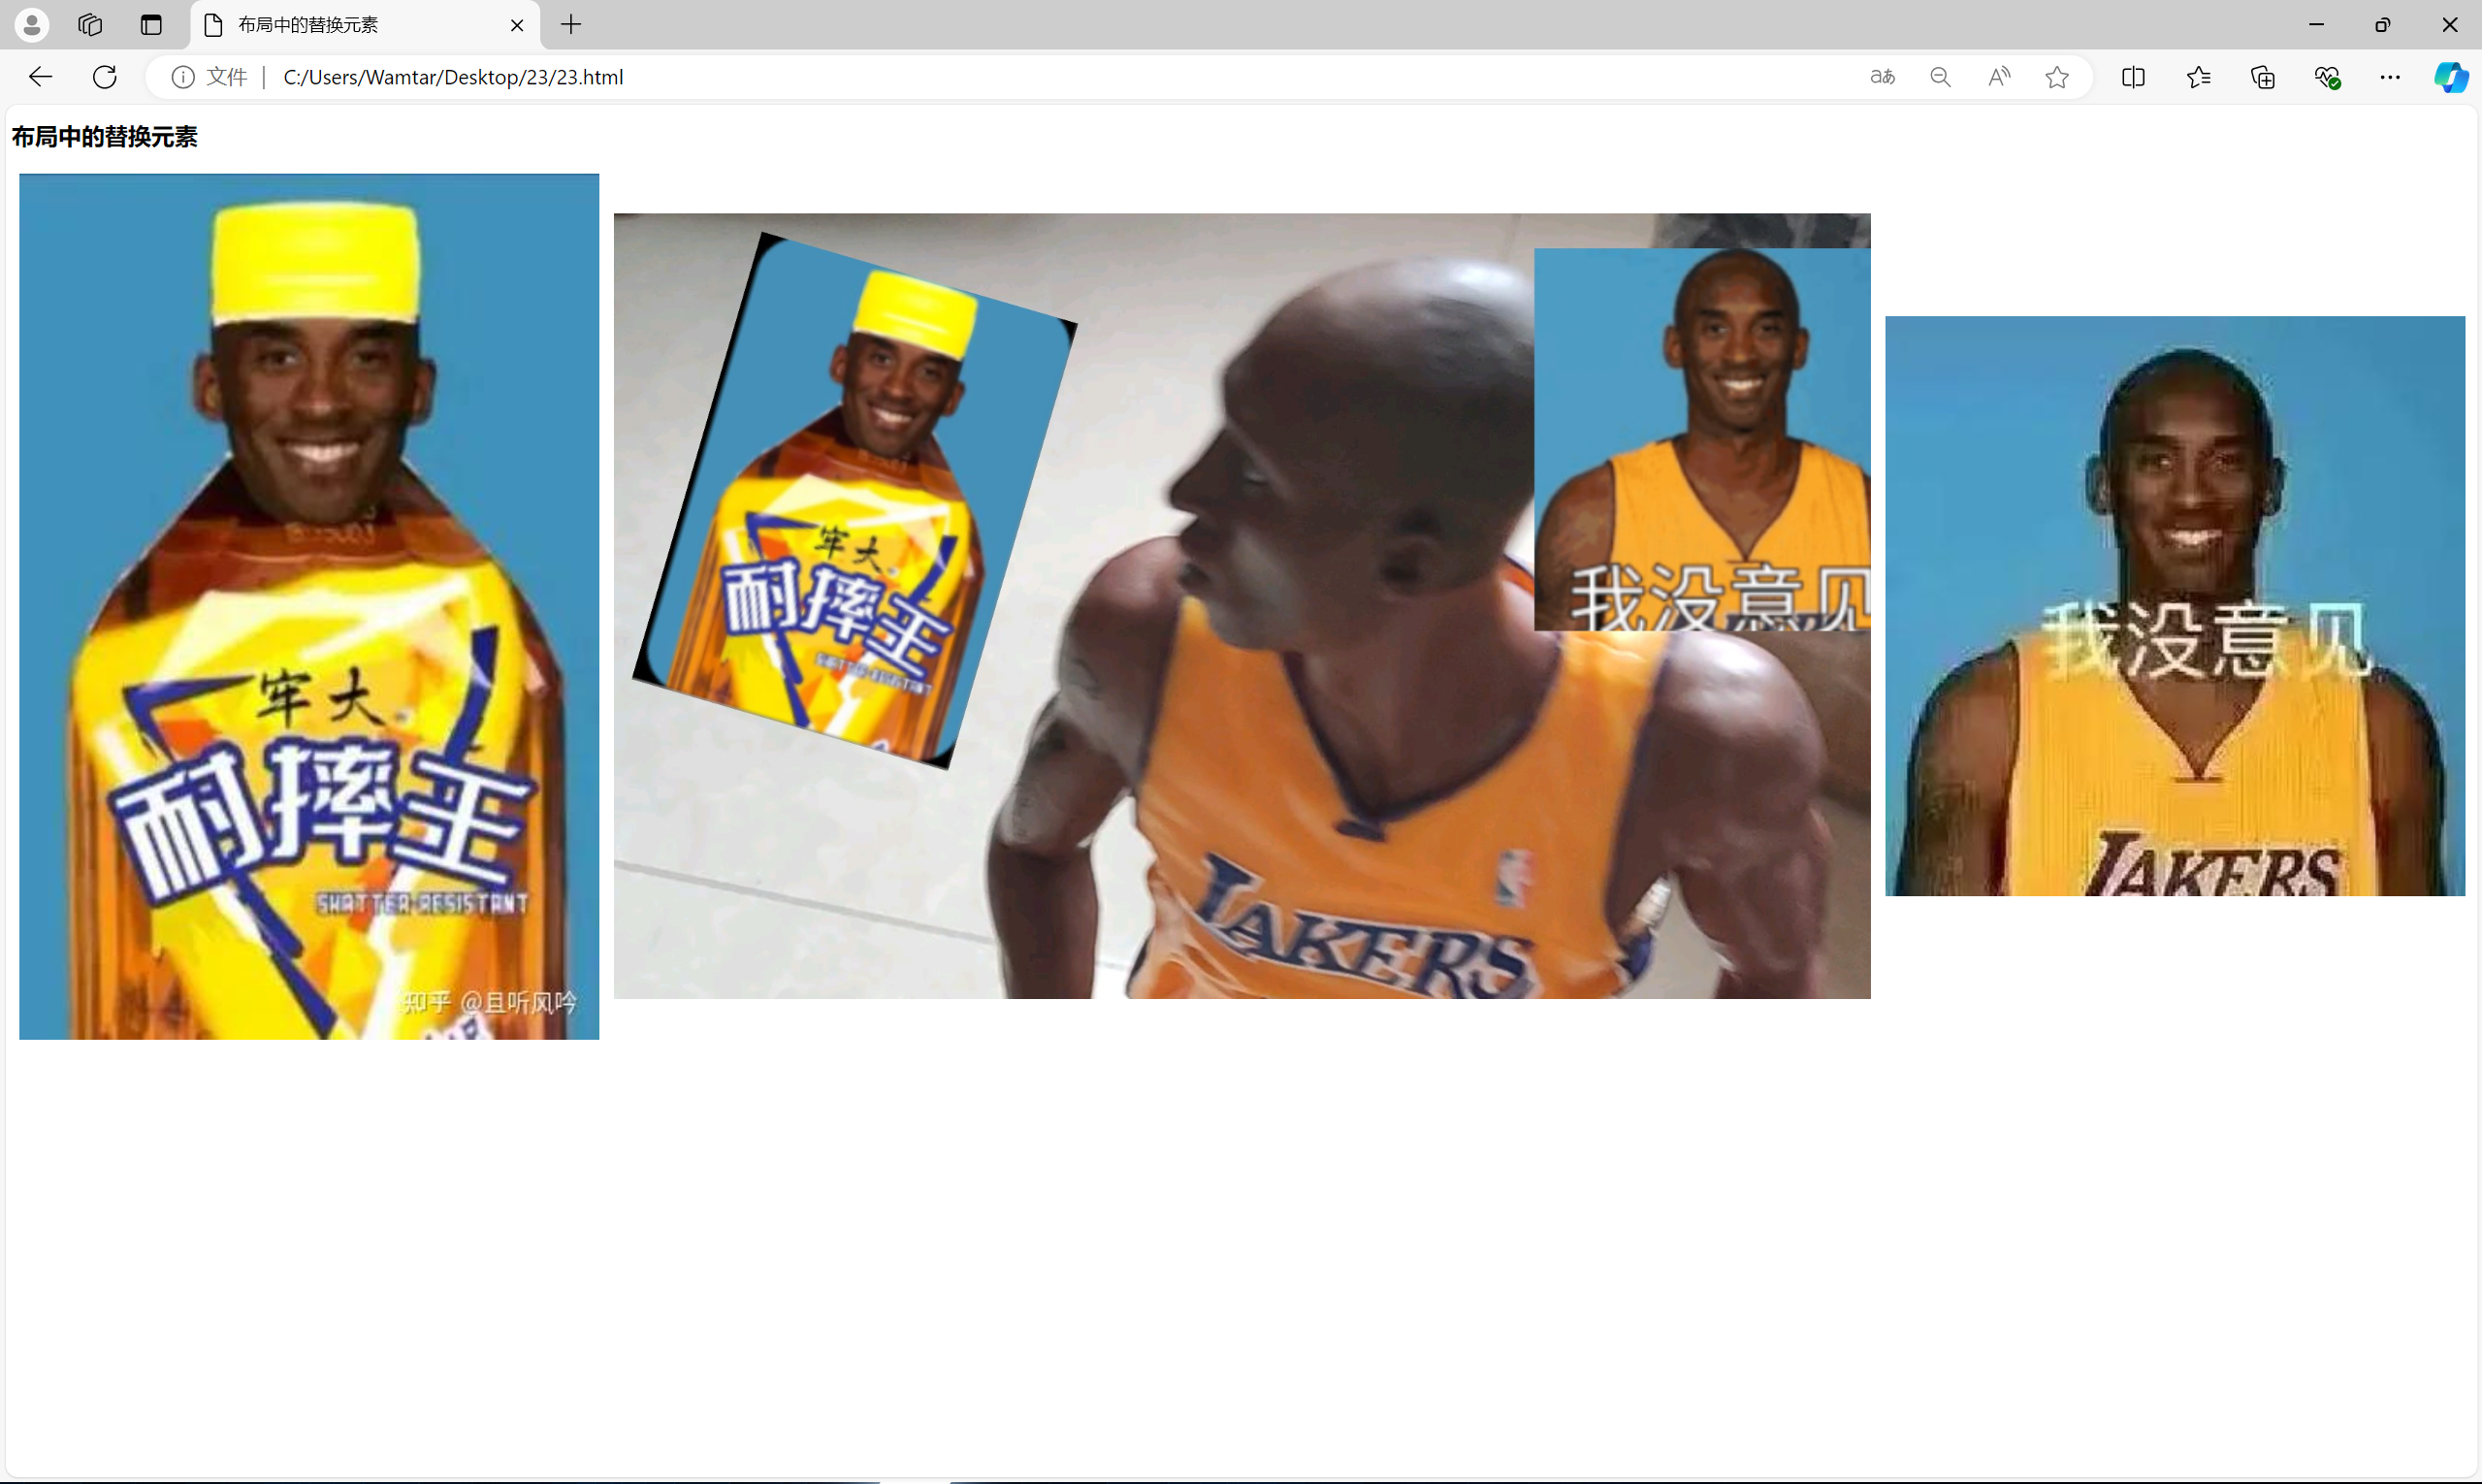Click the 布局中的替换元素 page heading
Viewport: 2482px width, 1484px height.
105,137
